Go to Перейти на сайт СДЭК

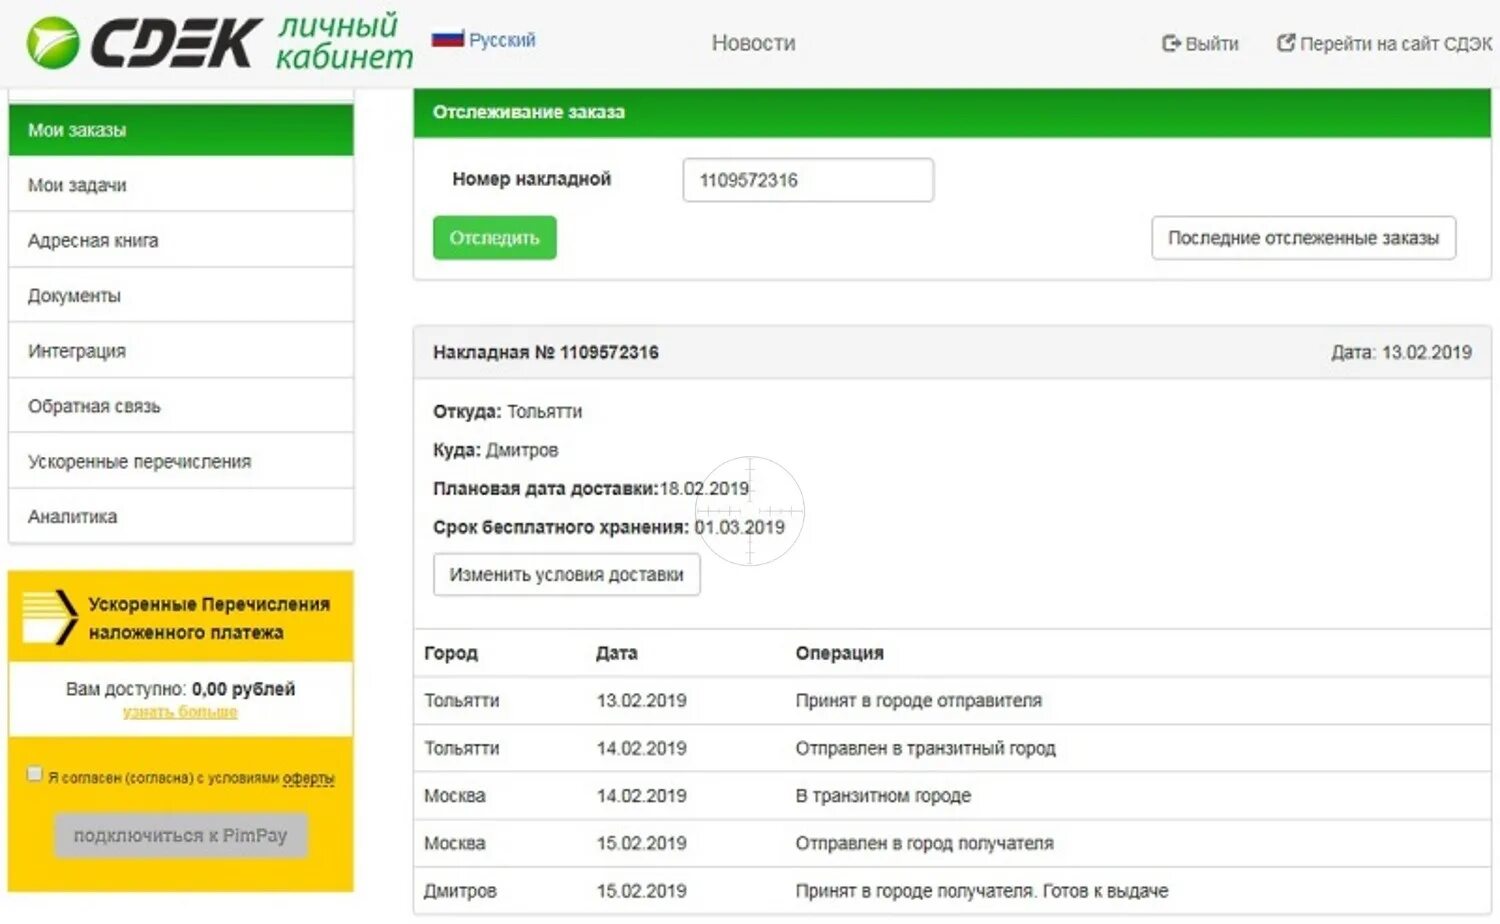coord(1385,44)
